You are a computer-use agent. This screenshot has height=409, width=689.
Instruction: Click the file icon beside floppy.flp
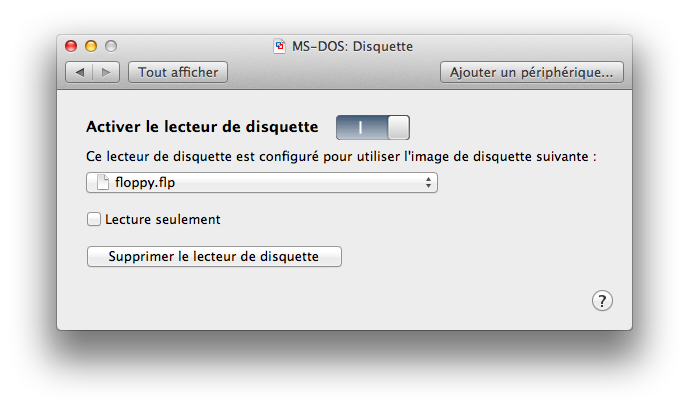tap(102, 182)
